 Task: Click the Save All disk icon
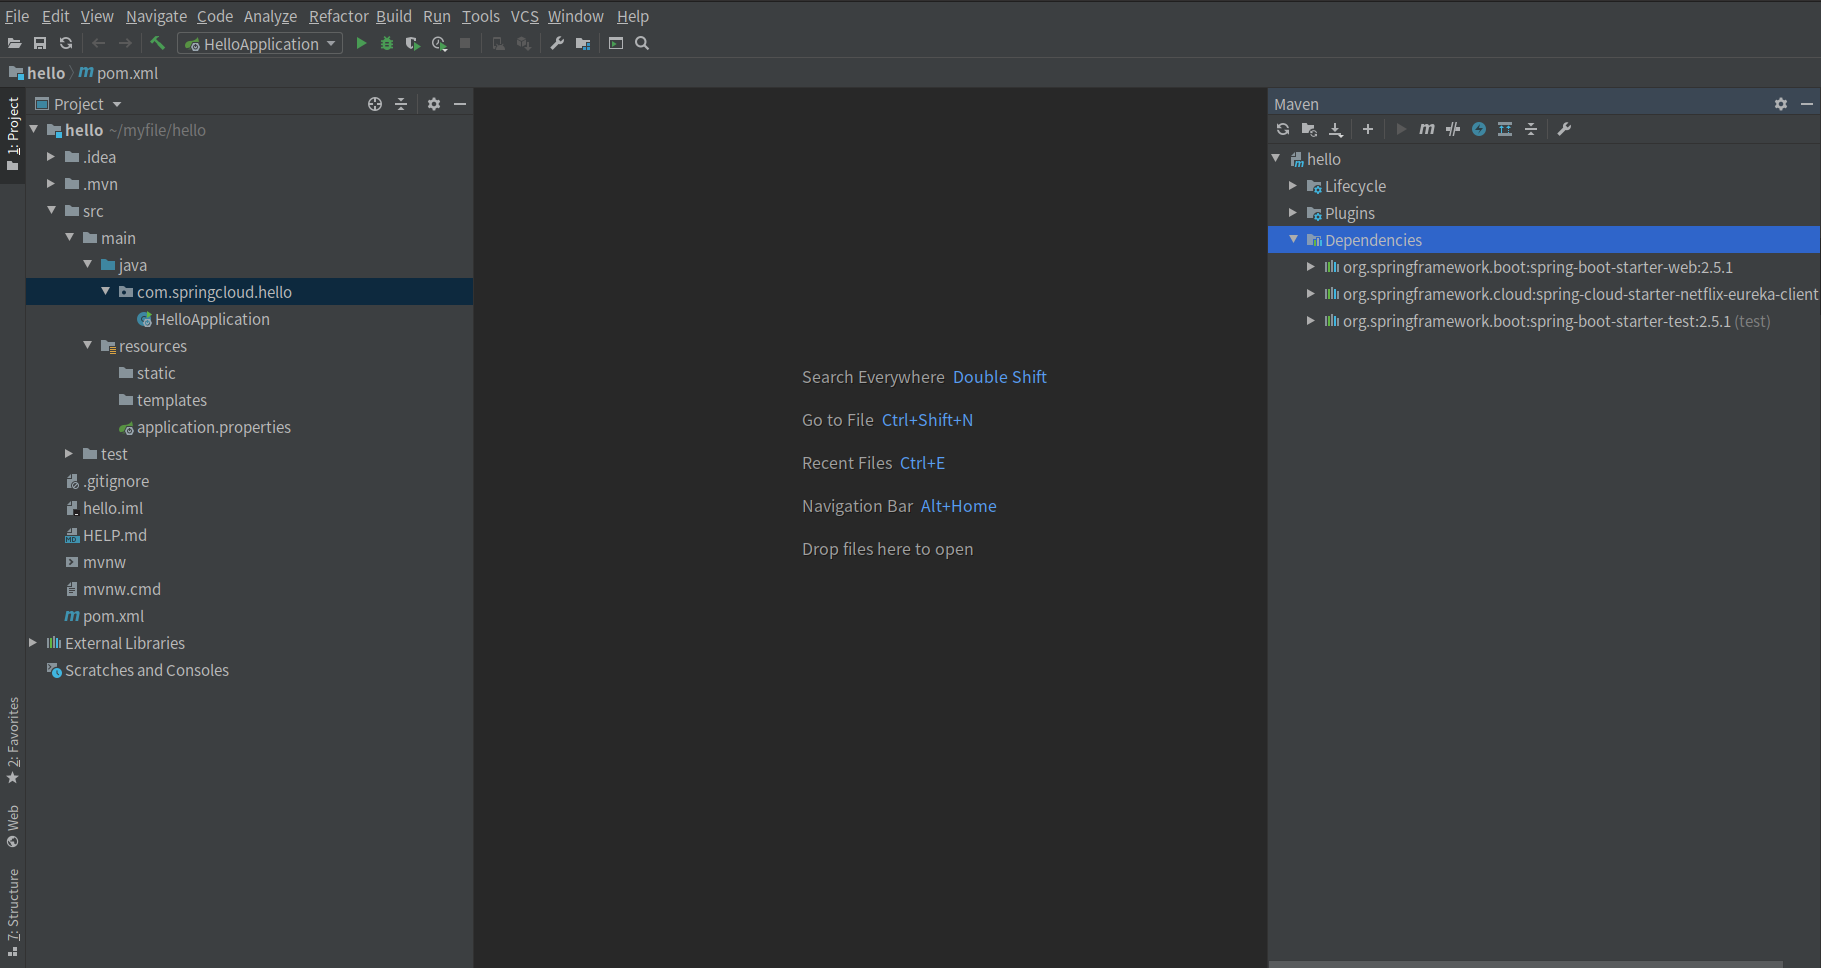coord(40,44)
